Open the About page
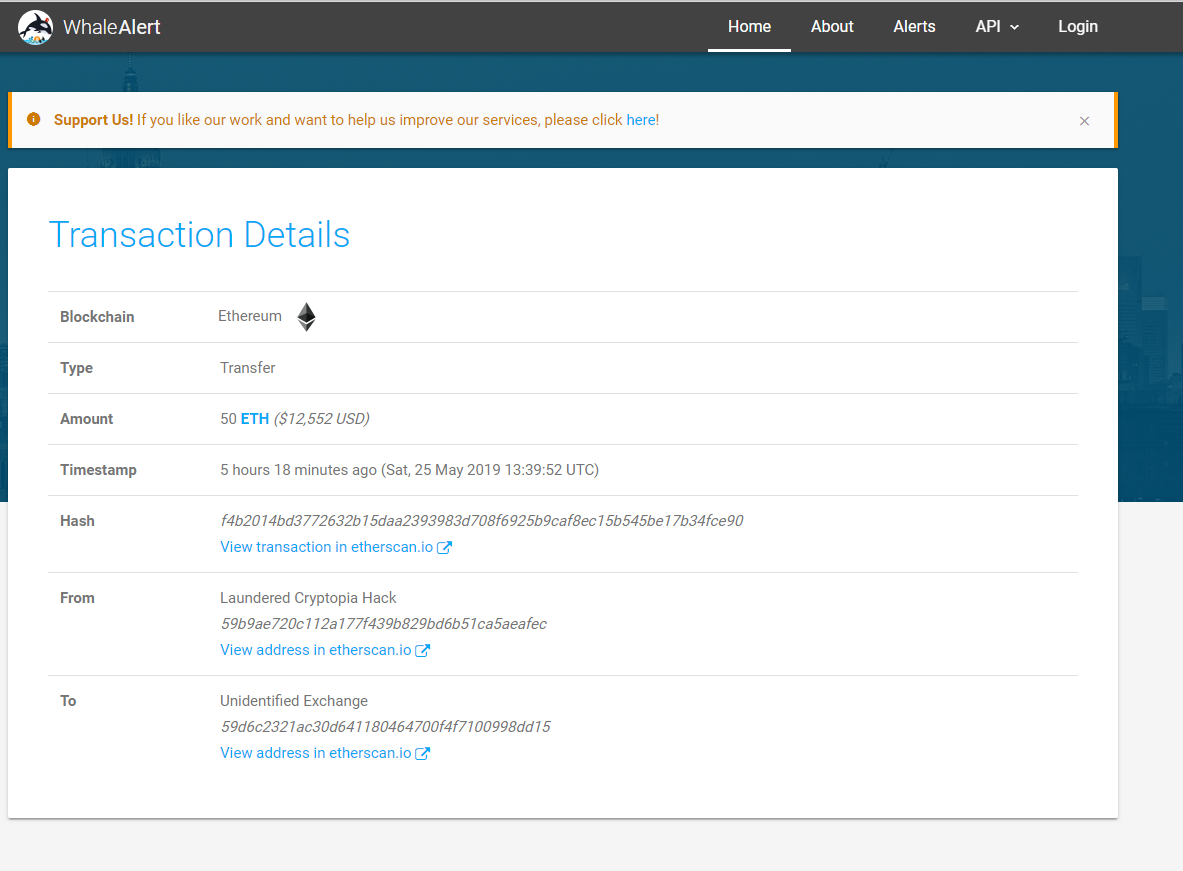Screen dimensions: 1183x871 832,26
